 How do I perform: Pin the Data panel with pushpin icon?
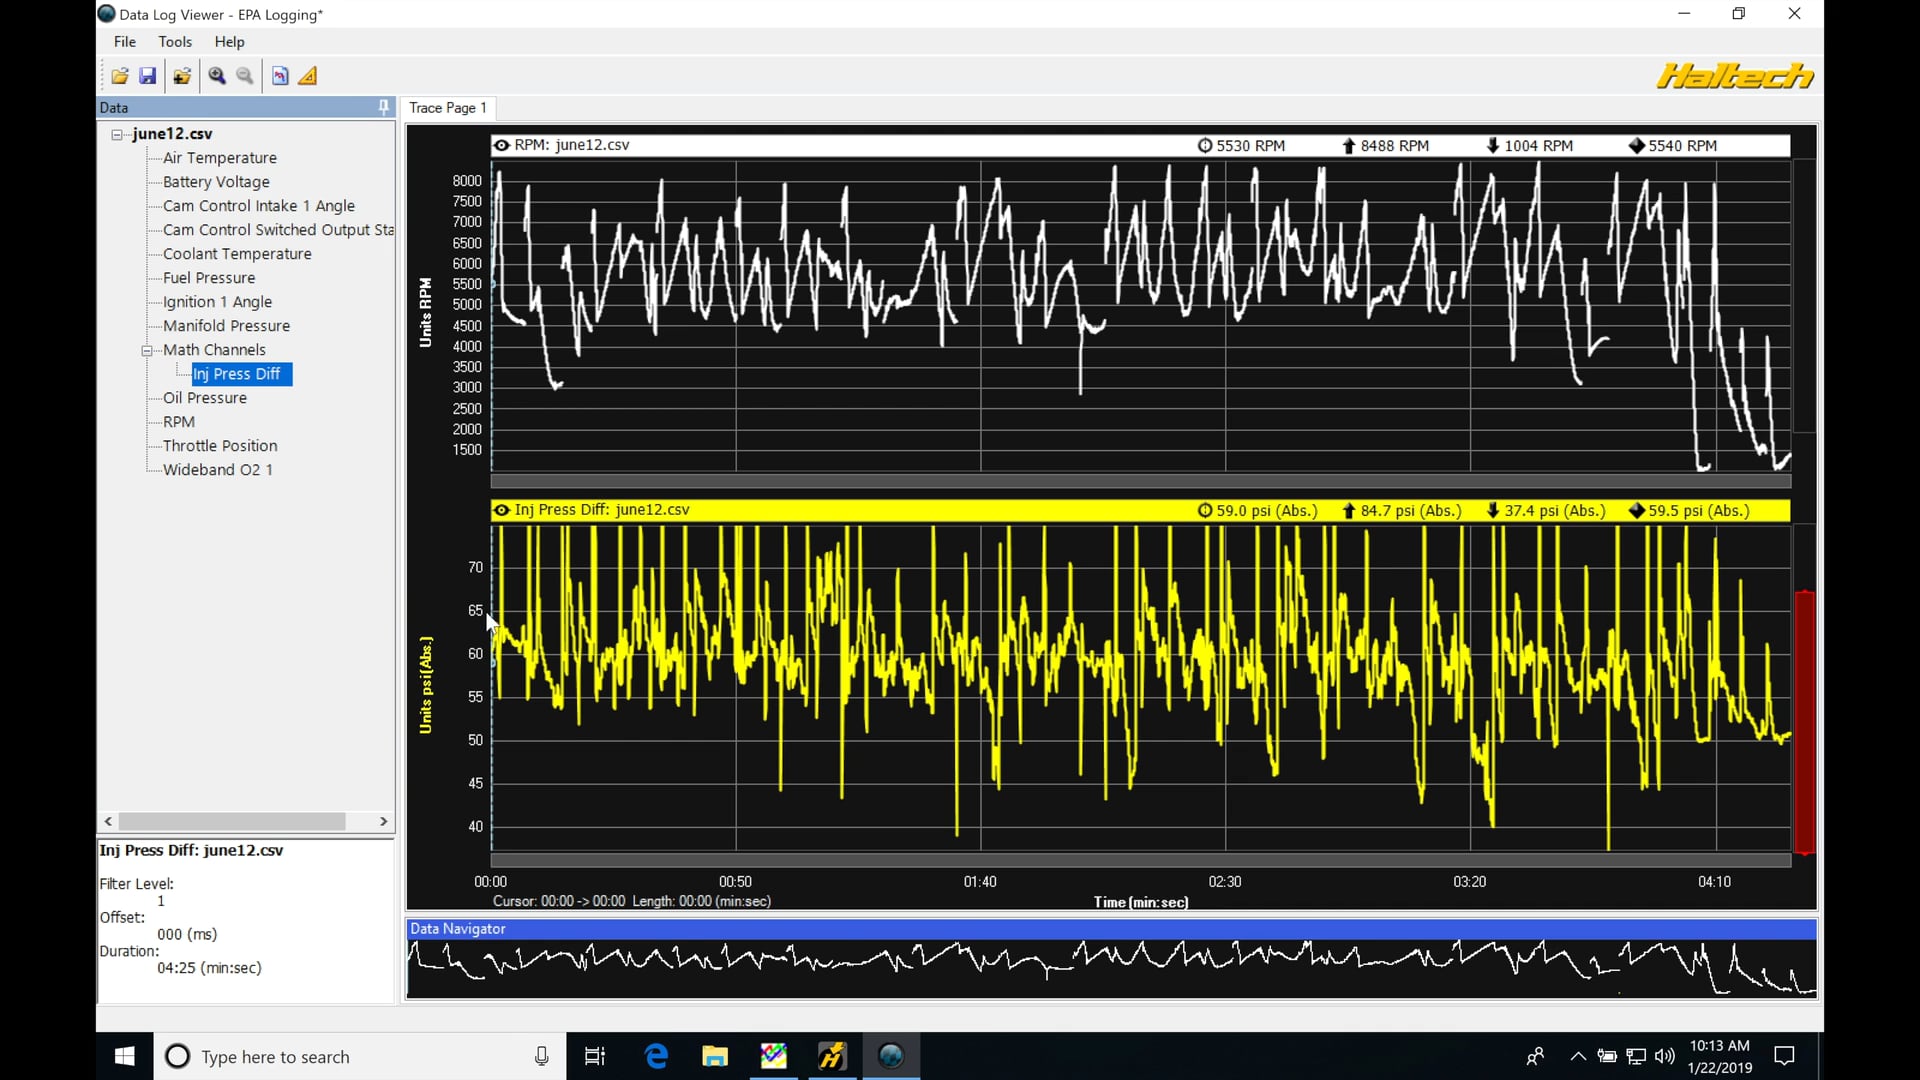[383, 107]
